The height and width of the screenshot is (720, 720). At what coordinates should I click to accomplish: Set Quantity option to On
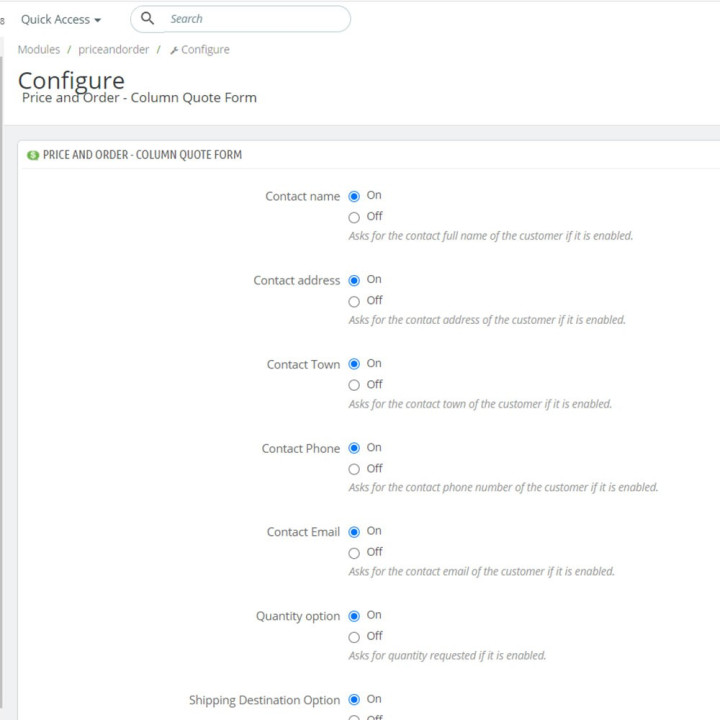[354, 616]
